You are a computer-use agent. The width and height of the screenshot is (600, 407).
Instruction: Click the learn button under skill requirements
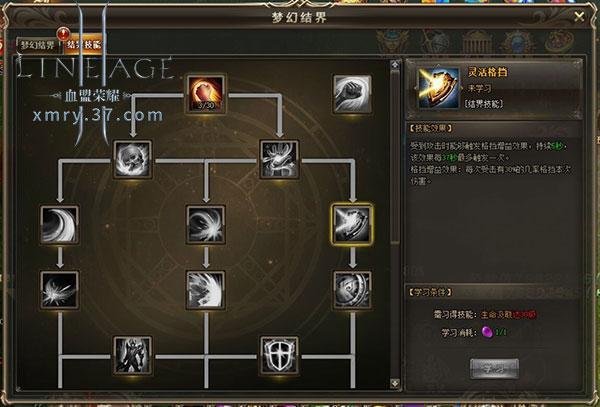pos(494,369)
